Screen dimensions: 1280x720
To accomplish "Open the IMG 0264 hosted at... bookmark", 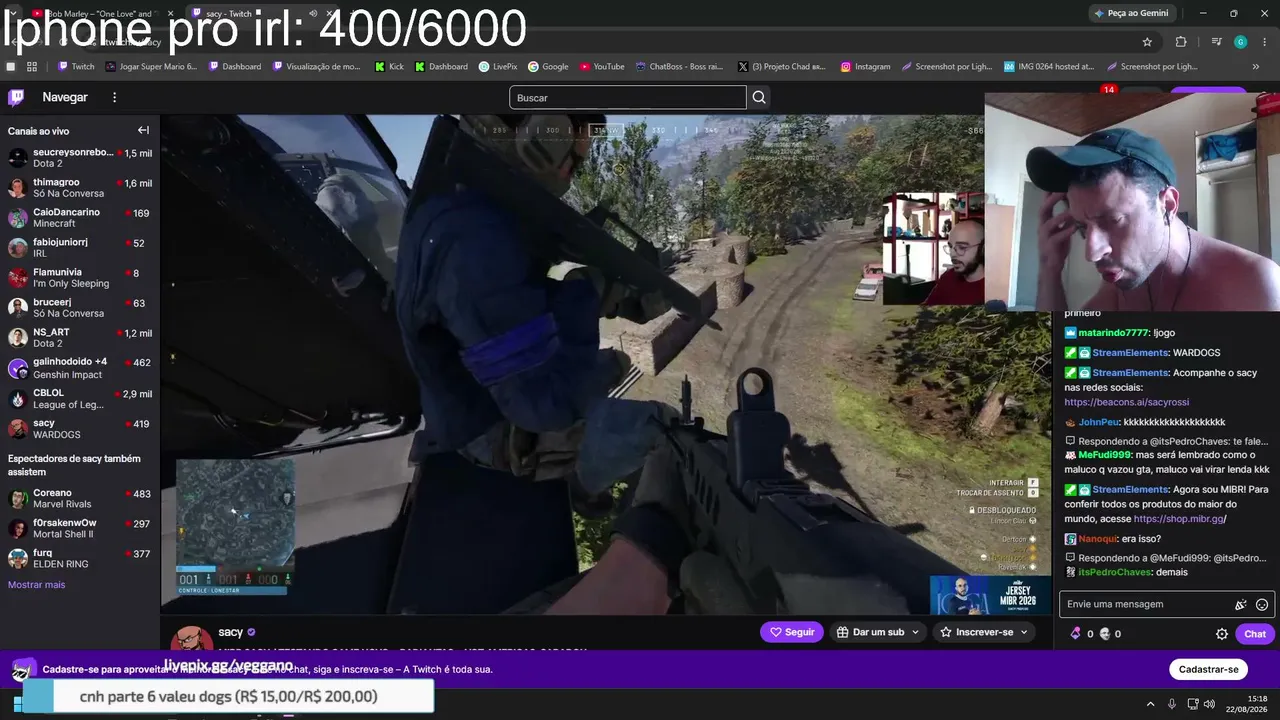I will coord(1049,67).
